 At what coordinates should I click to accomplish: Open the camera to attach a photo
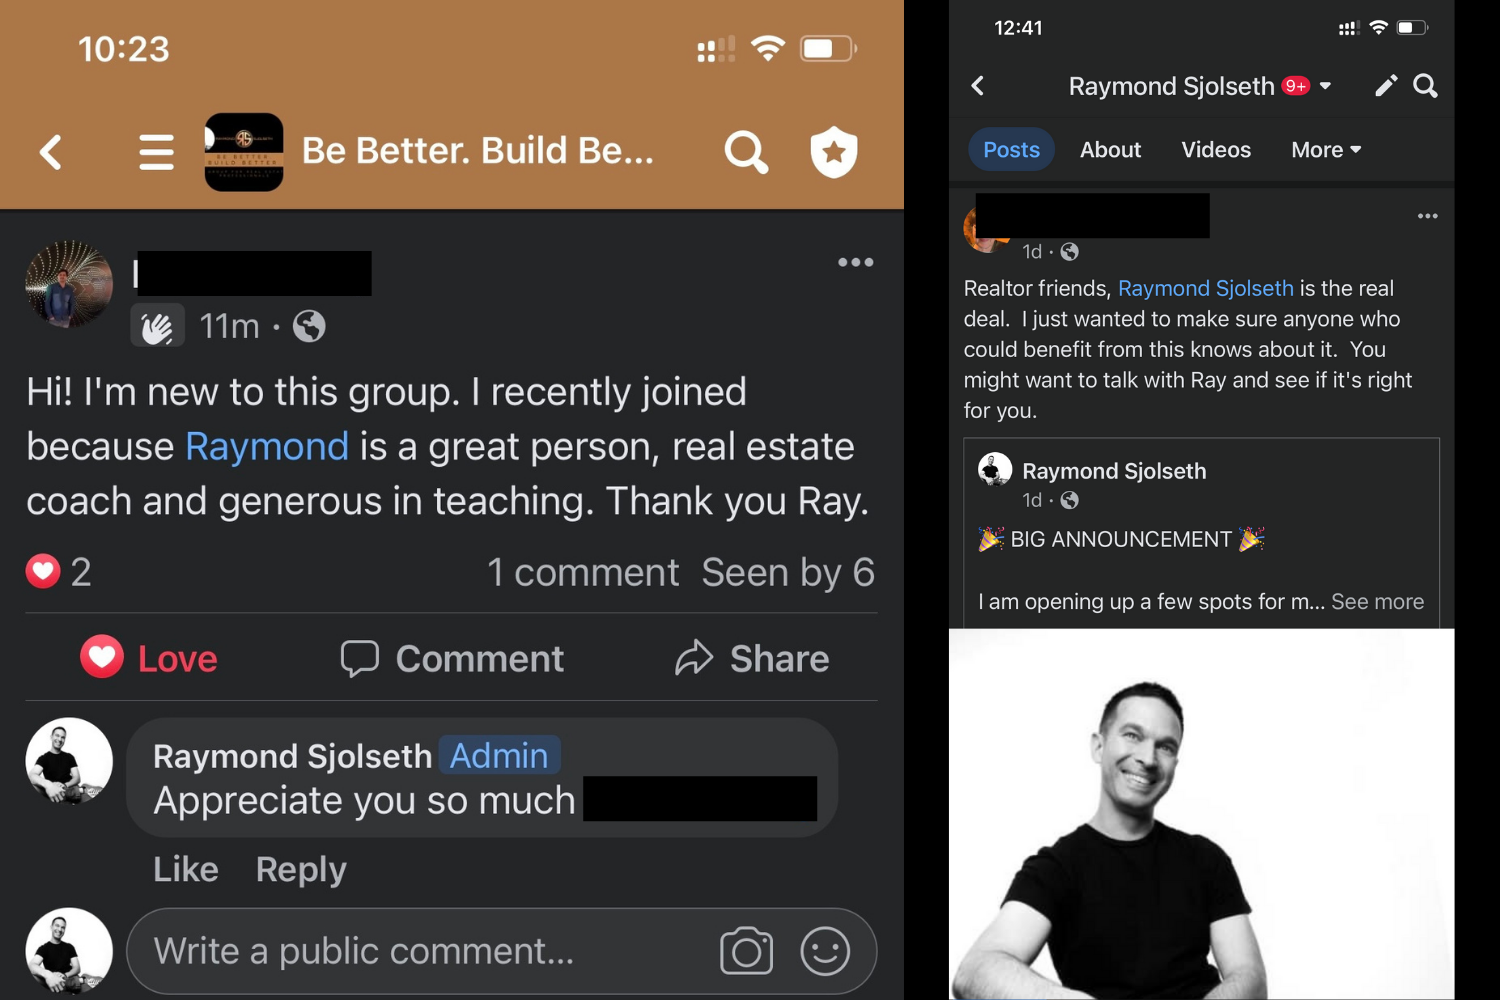[x=746, y=951]
